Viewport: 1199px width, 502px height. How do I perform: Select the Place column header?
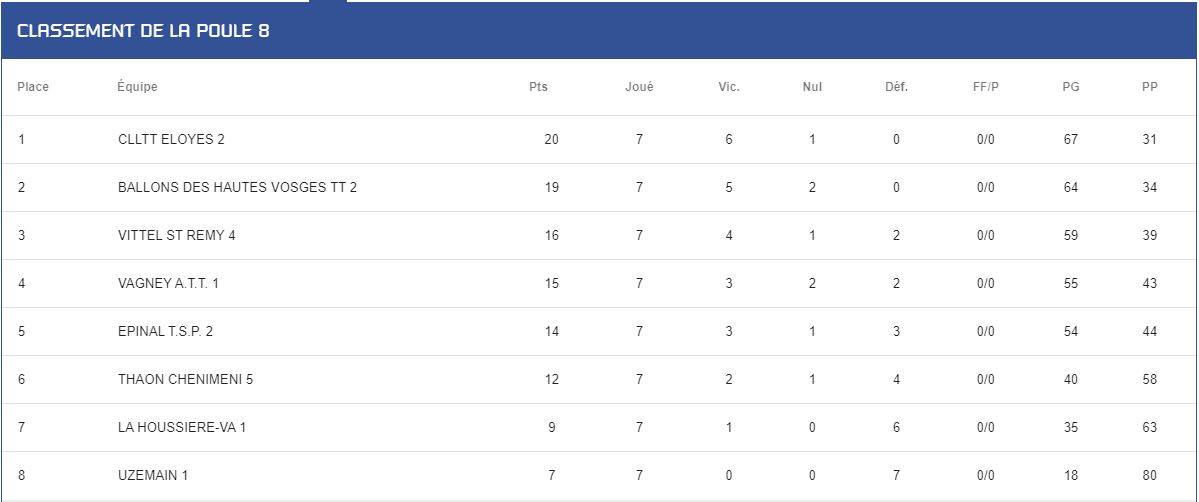[33, 87]
